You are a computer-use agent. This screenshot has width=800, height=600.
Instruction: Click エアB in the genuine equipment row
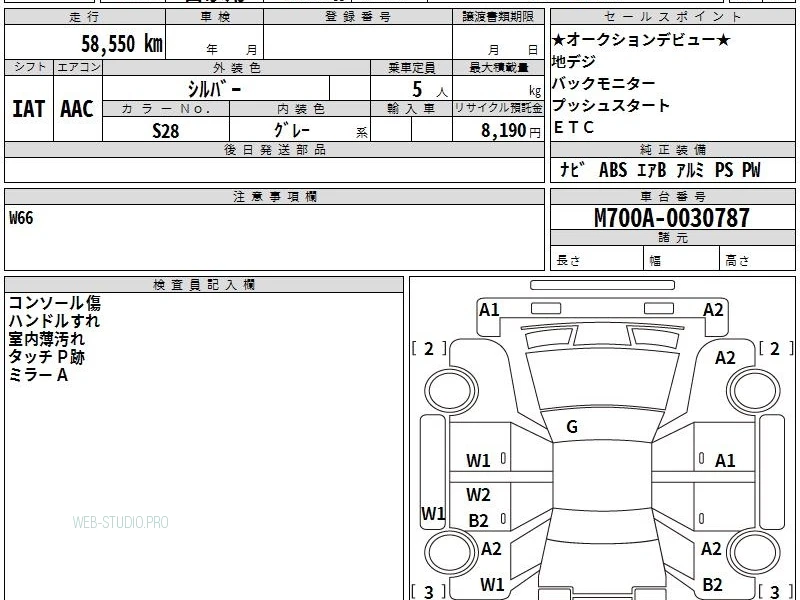point(652,169)
